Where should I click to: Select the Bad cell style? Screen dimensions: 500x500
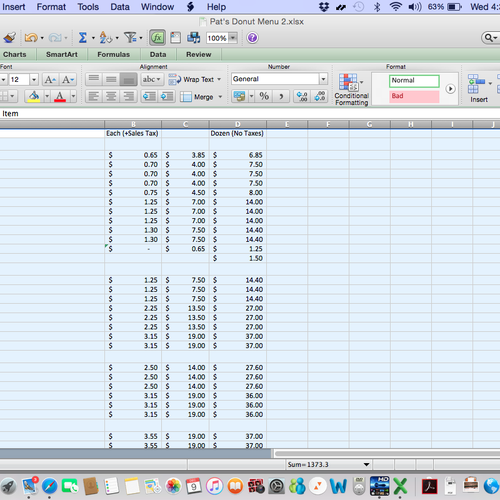414,96
